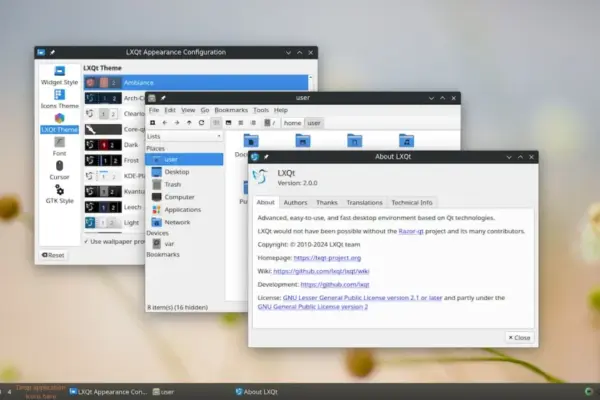Select the Ambiance theme row
600x400 pixels.
click(x=196, y=82)
